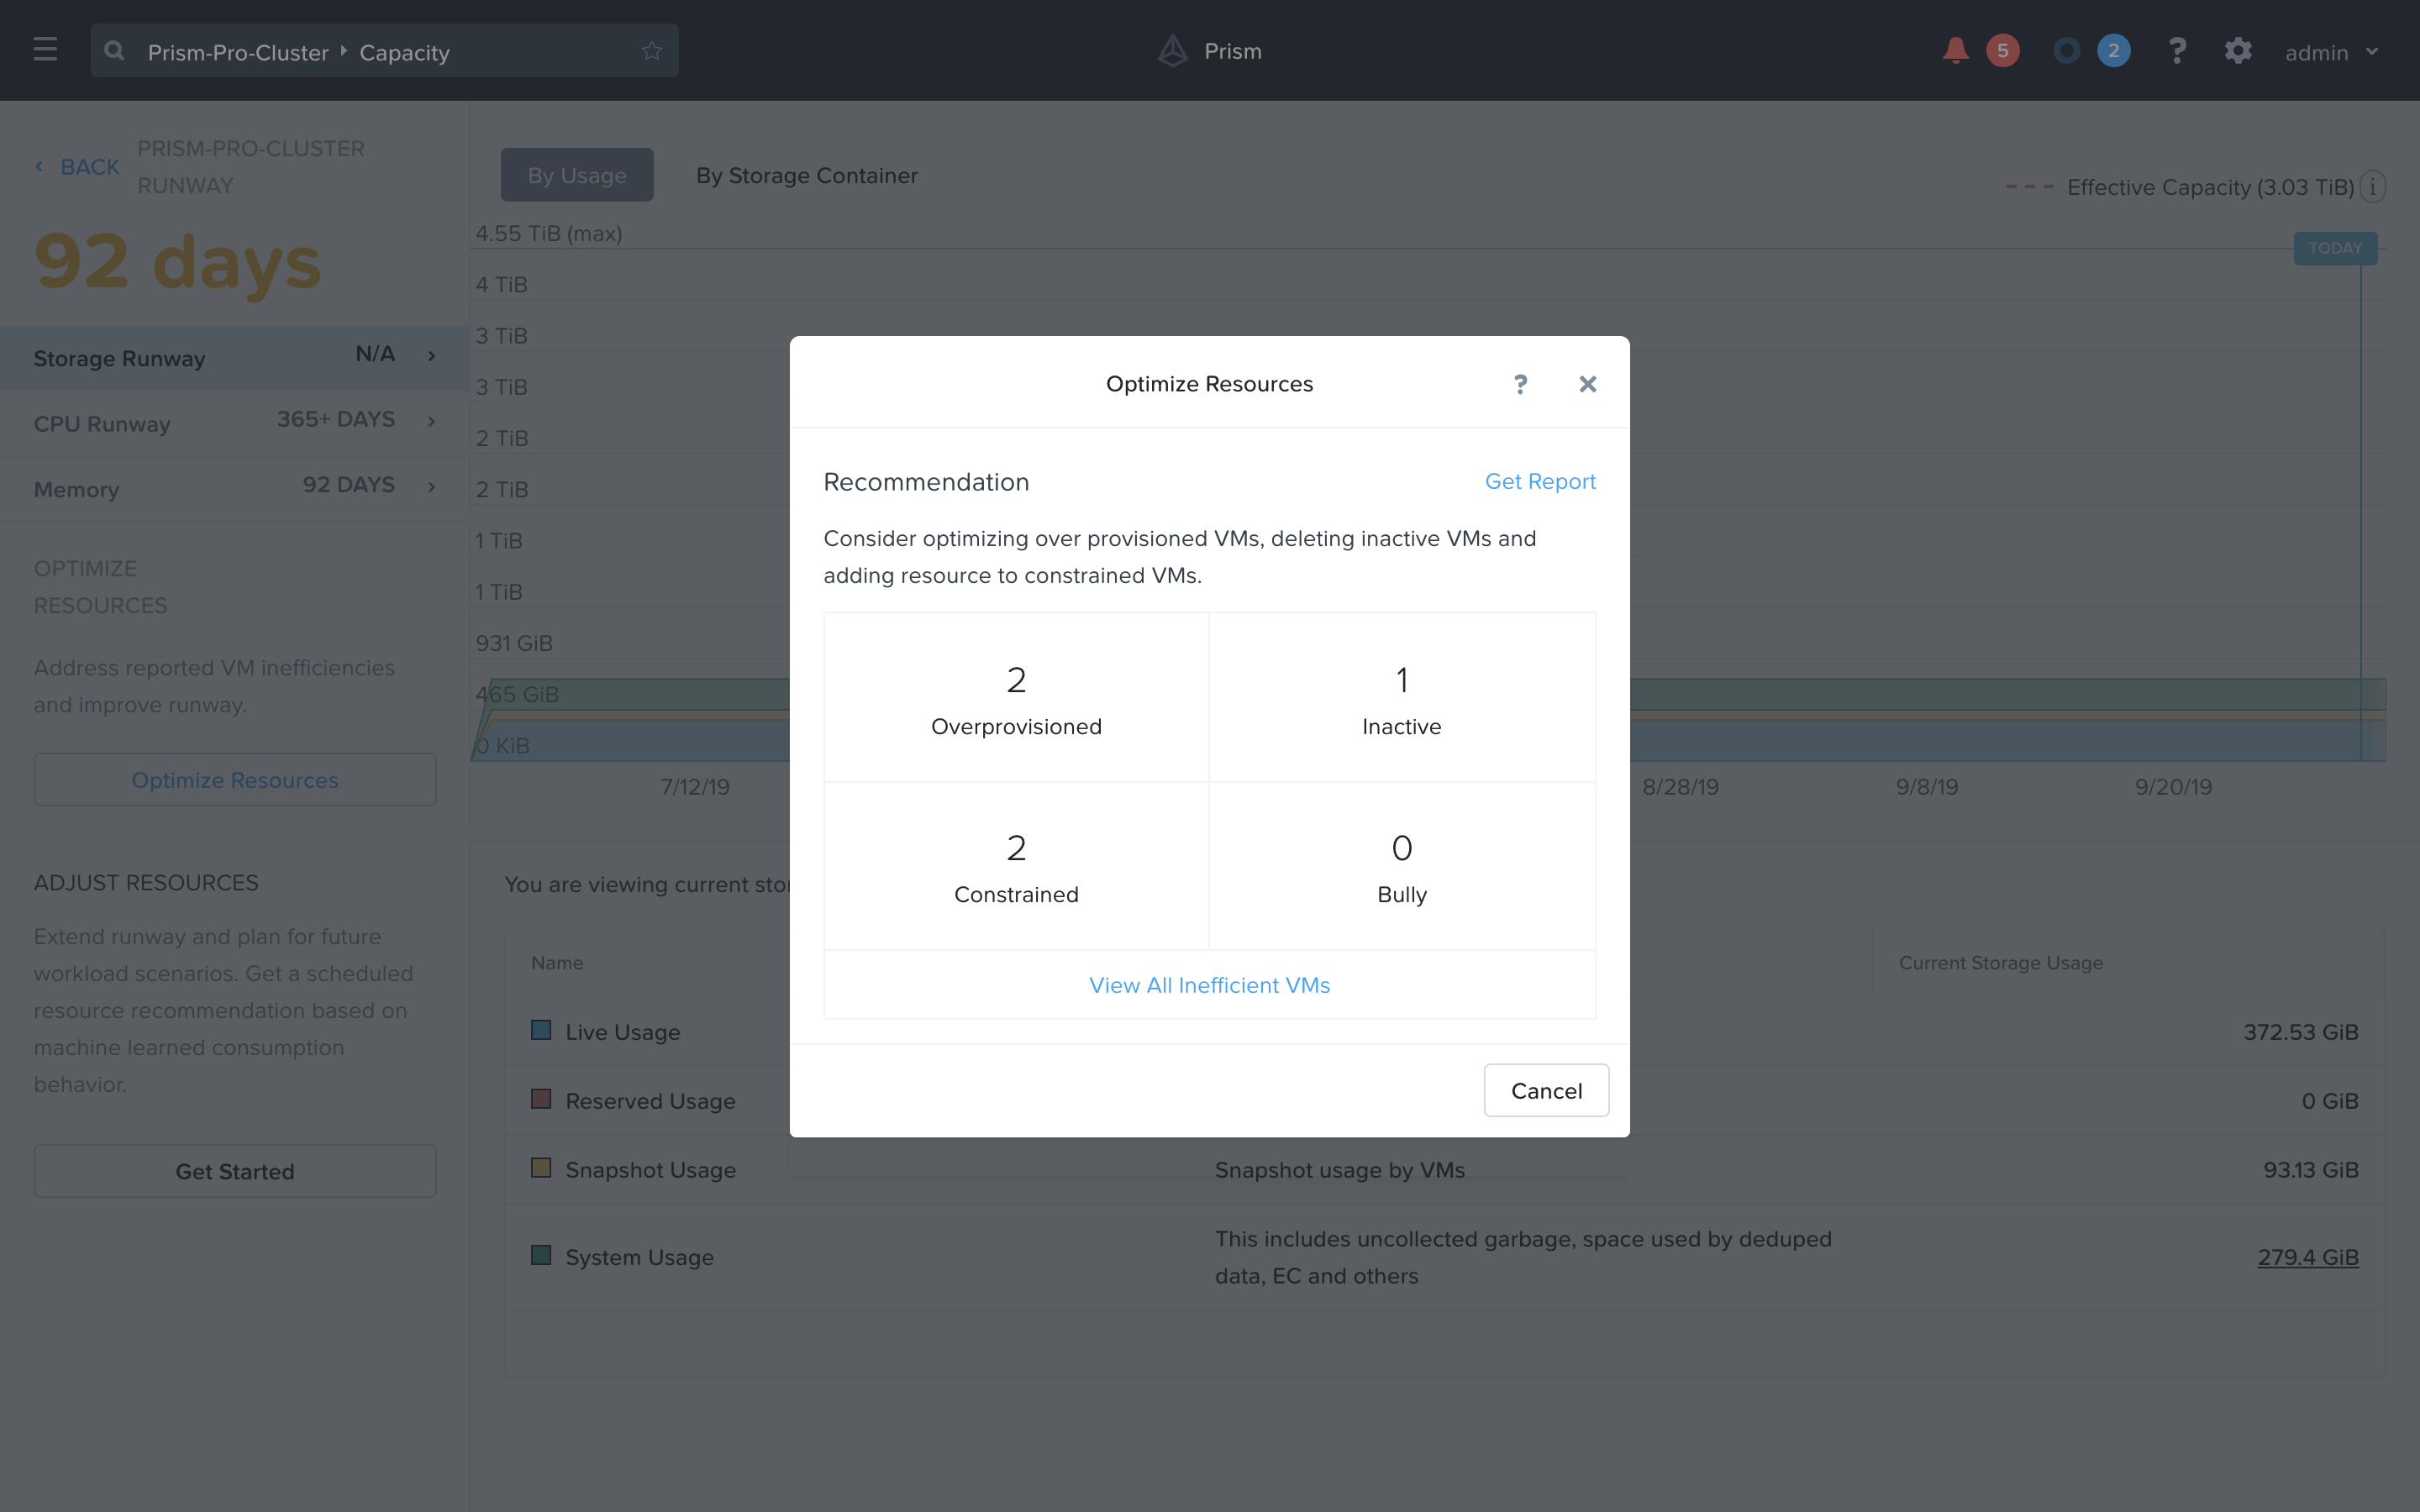Open the Inactive VMs tile
This screenshot has width=2420, height=1512.
(1402, 698)
